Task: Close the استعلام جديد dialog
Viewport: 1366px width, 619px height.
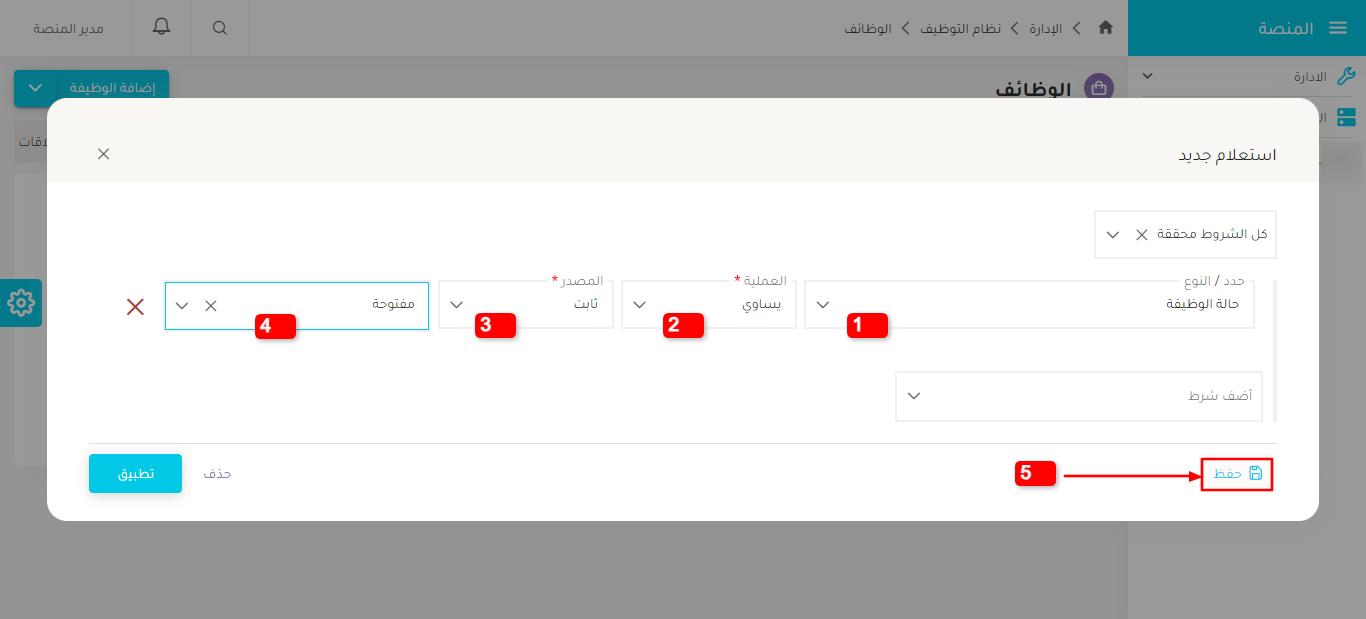Action: click(103, 154)
